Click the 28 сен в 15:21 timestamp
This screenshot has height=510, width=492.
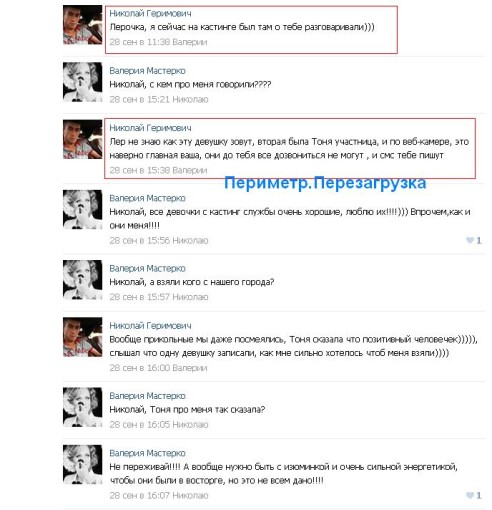(x=140, y=99)
